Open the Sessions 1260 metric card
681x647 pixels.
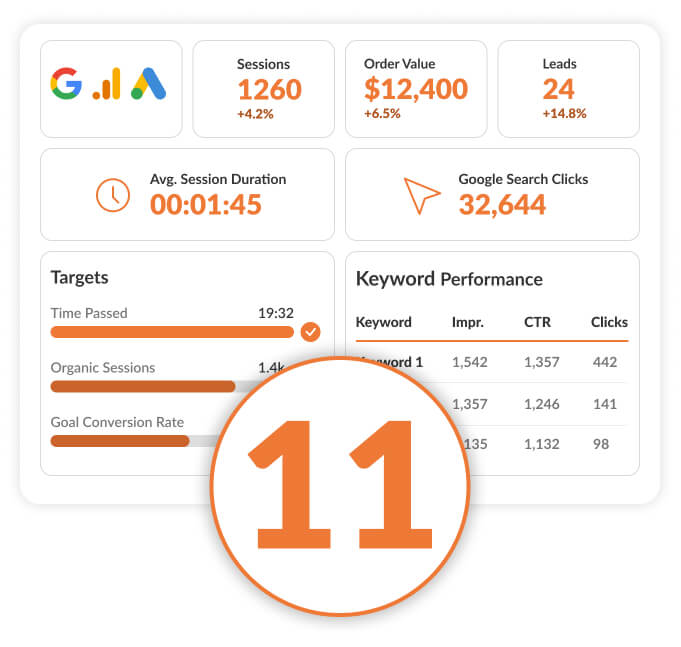click(x=263, y=89)
